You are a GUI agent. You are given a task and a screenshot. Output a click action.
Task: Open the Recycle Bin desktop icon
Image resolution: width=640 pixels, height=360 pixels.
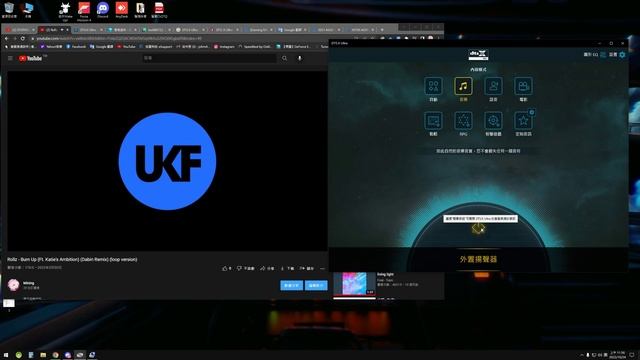pyautogui.click(x=9, y=10)
